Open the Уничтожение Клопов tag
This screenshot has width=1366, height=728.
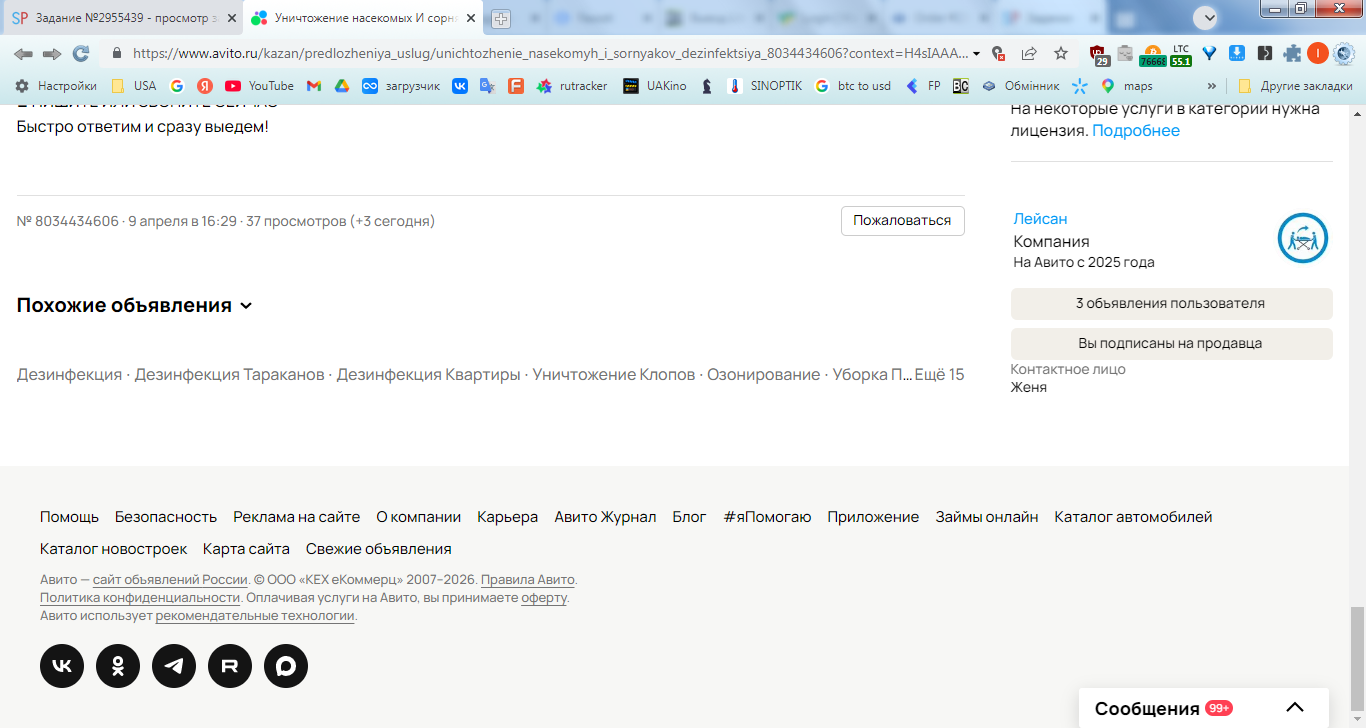pyautogui.click(x=614, y=375)
